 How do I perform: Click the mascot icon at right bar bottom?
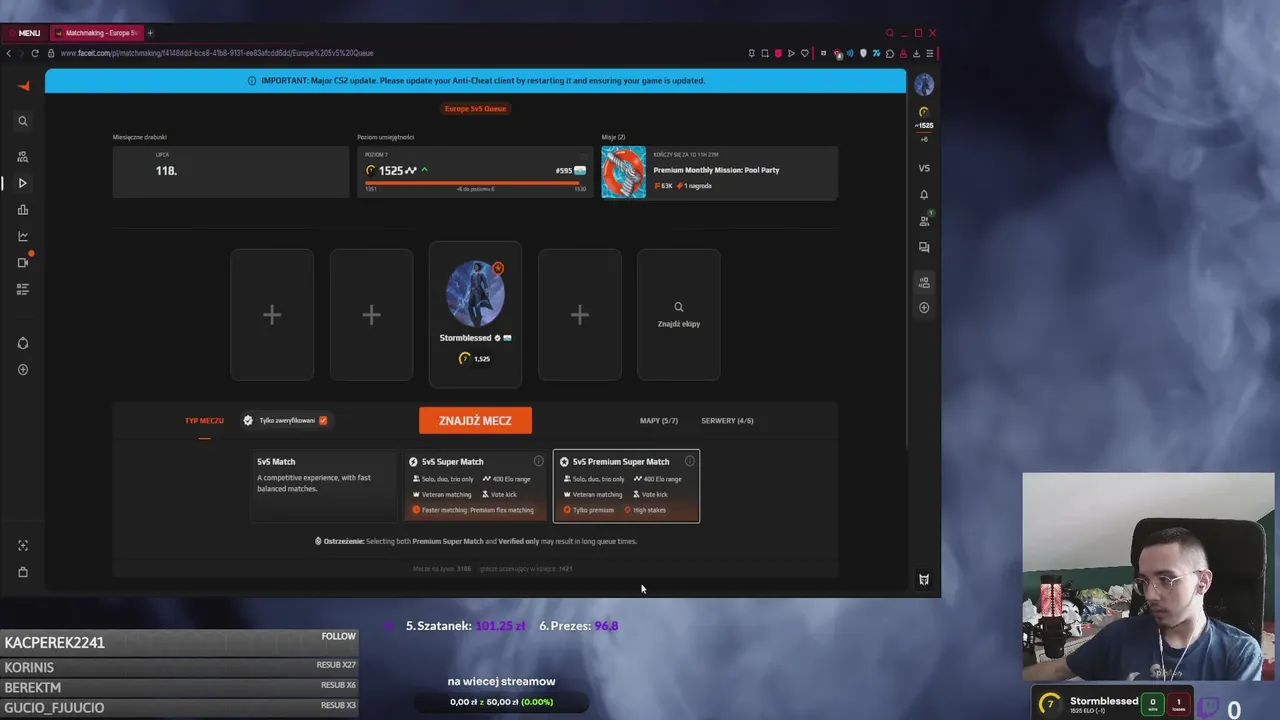924,579
